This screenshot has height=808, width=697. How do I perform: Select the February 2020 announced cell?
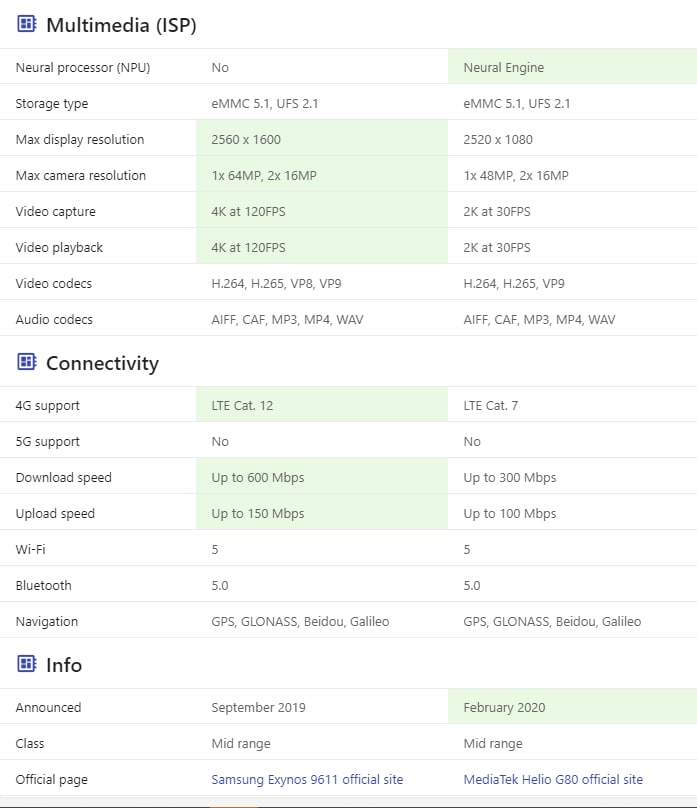tap(572, 707)
